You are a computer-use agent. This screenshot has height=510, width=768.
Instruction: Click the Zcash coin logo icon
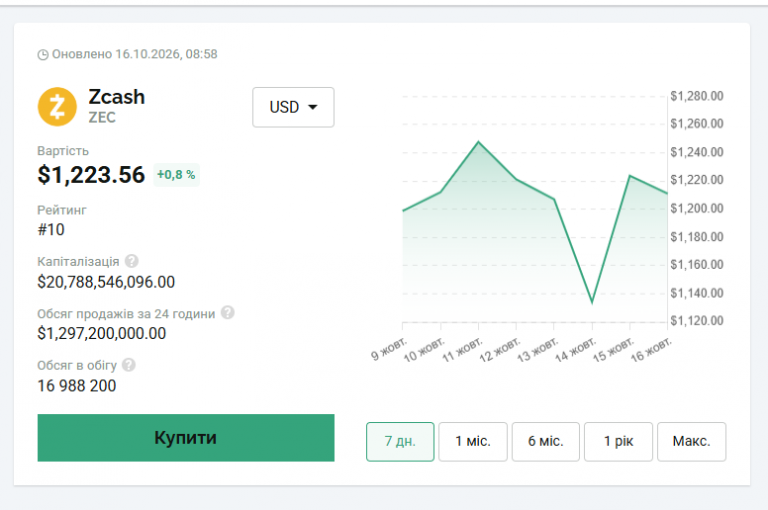click(57, 107)
